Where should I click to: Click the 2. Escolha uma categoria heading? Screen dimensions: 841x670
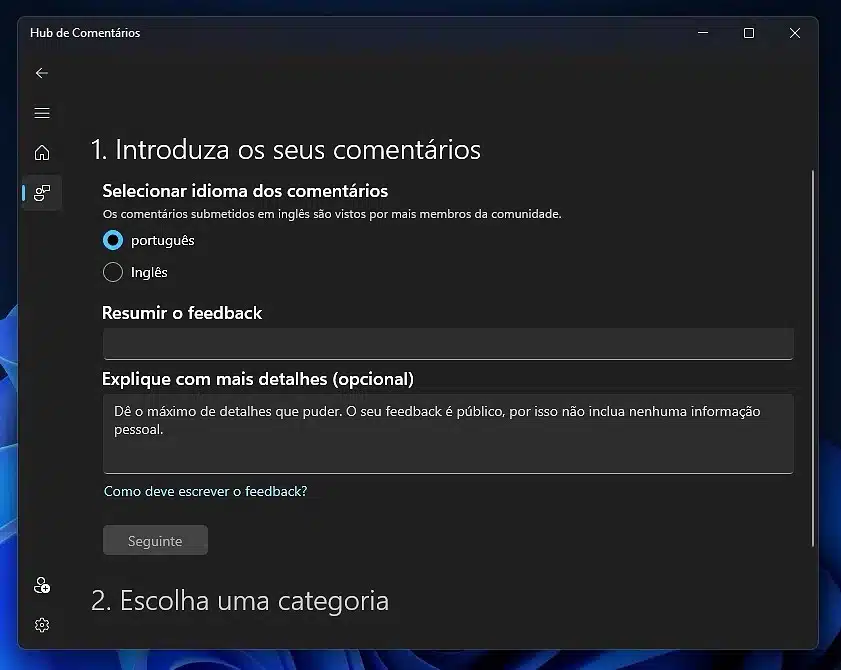click(240, 600)
